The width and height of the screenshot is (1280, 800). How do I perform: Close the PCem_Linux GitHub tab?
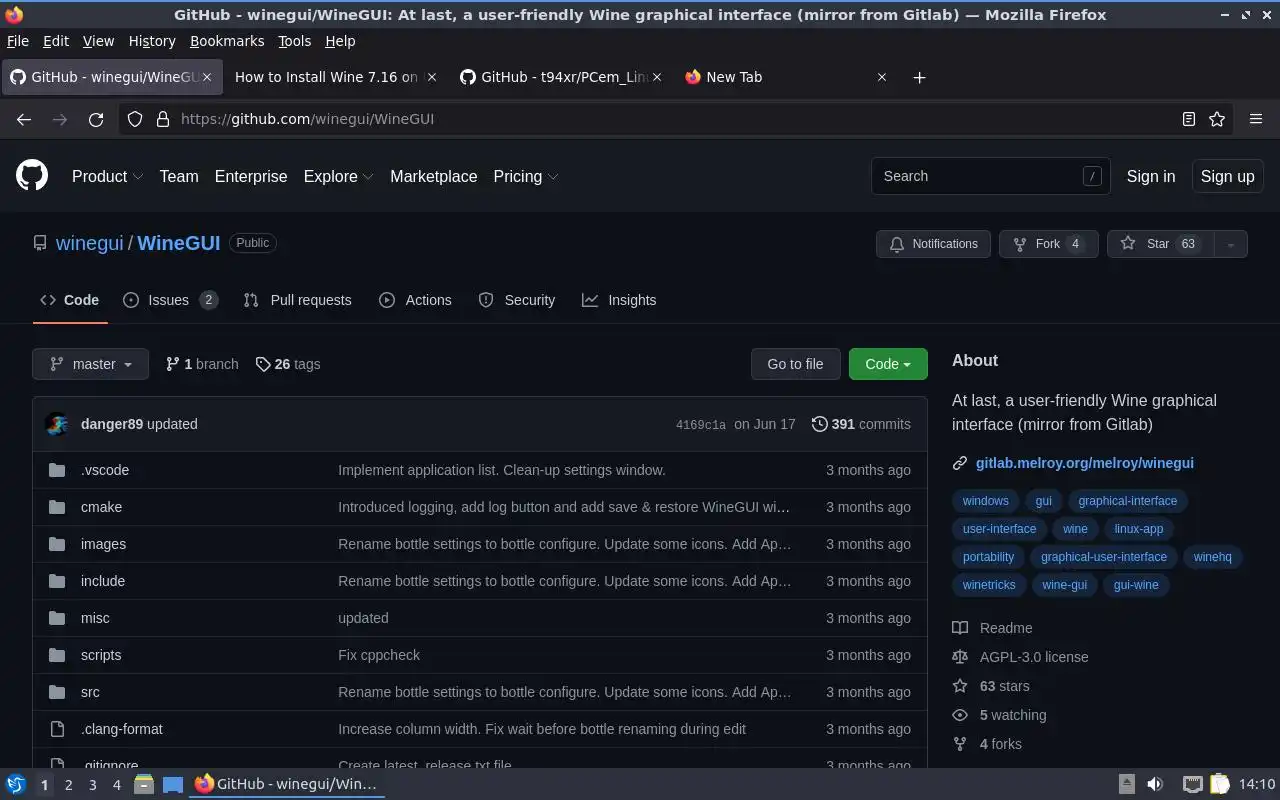coord(657,77)
